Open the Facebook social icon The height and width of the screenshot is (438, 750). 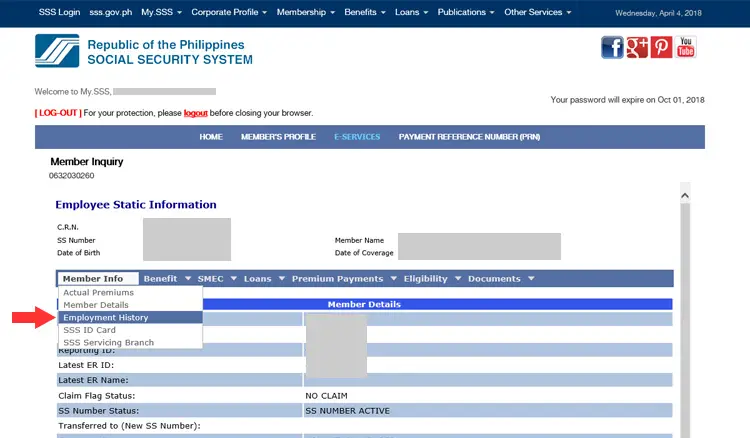click(x=612, y=47)
